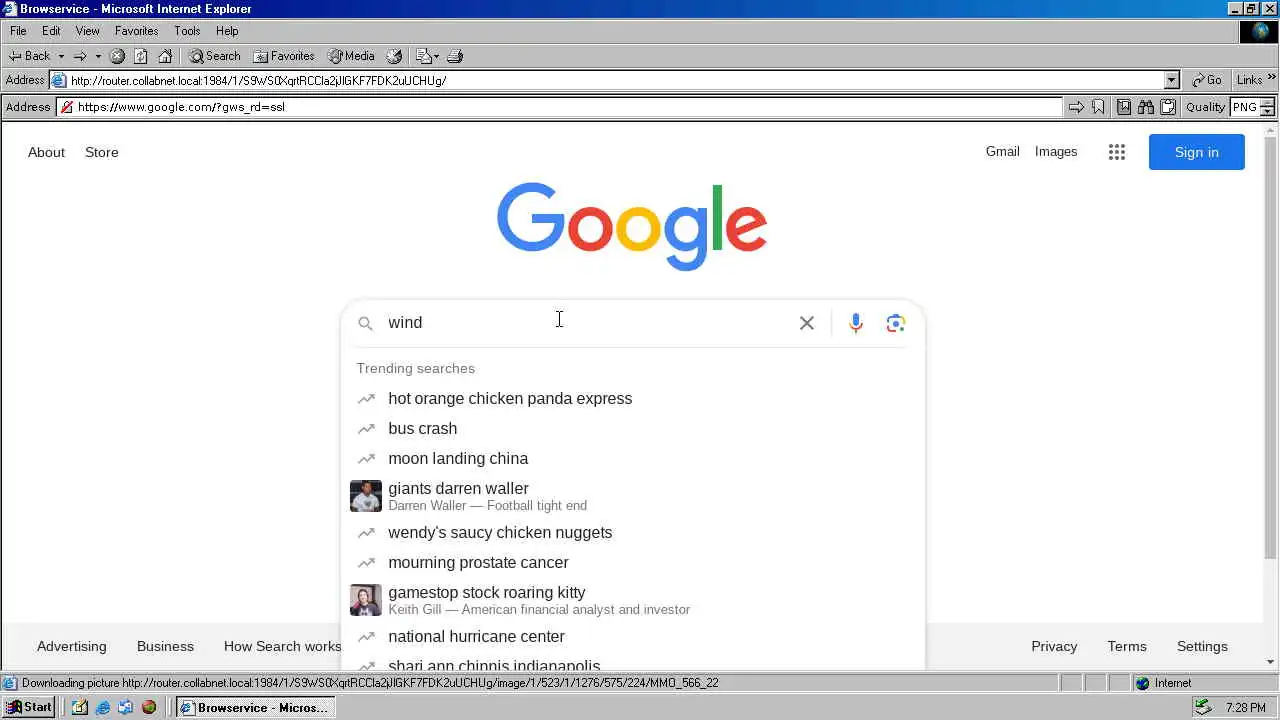Open the Forward history dropdown arrow
The width and height of the screenshot is (1280, 720).
[98, 56]
